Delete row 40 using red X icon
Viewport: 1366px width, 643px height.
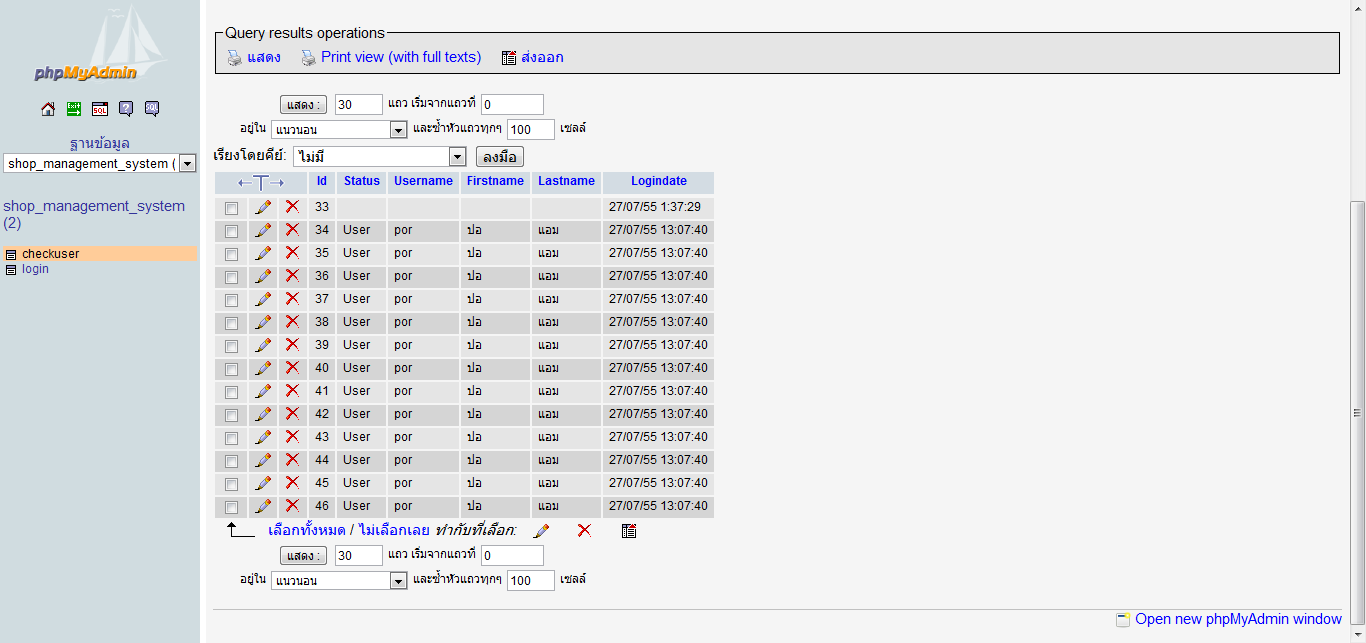(x=292, y=368)
